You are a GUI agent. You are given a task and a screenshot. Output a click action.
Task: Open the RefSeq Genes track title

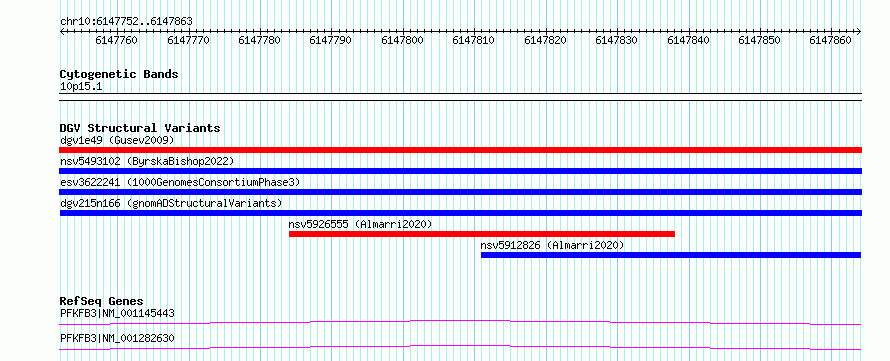pyautogui.click(x=102, y=301)
